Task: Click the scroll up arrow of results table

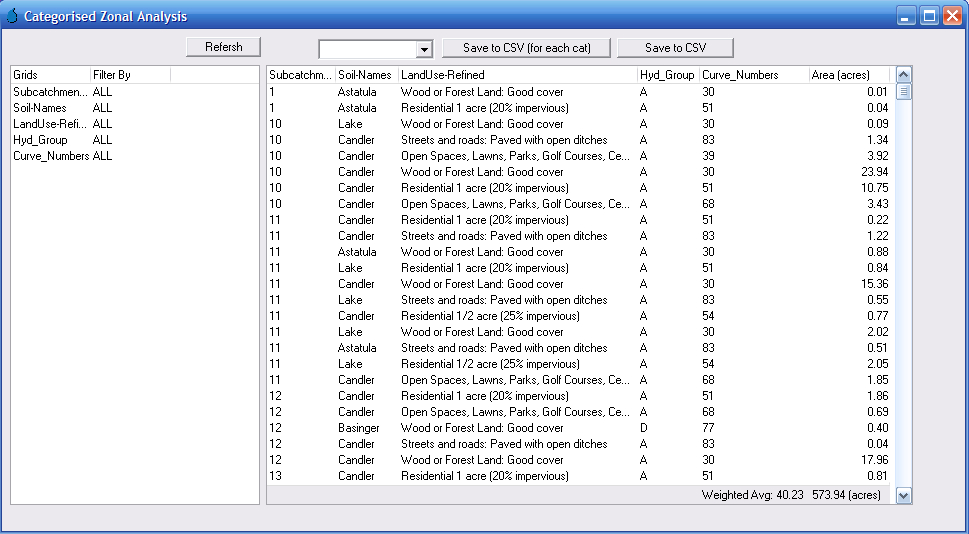Action: [903, 75]
